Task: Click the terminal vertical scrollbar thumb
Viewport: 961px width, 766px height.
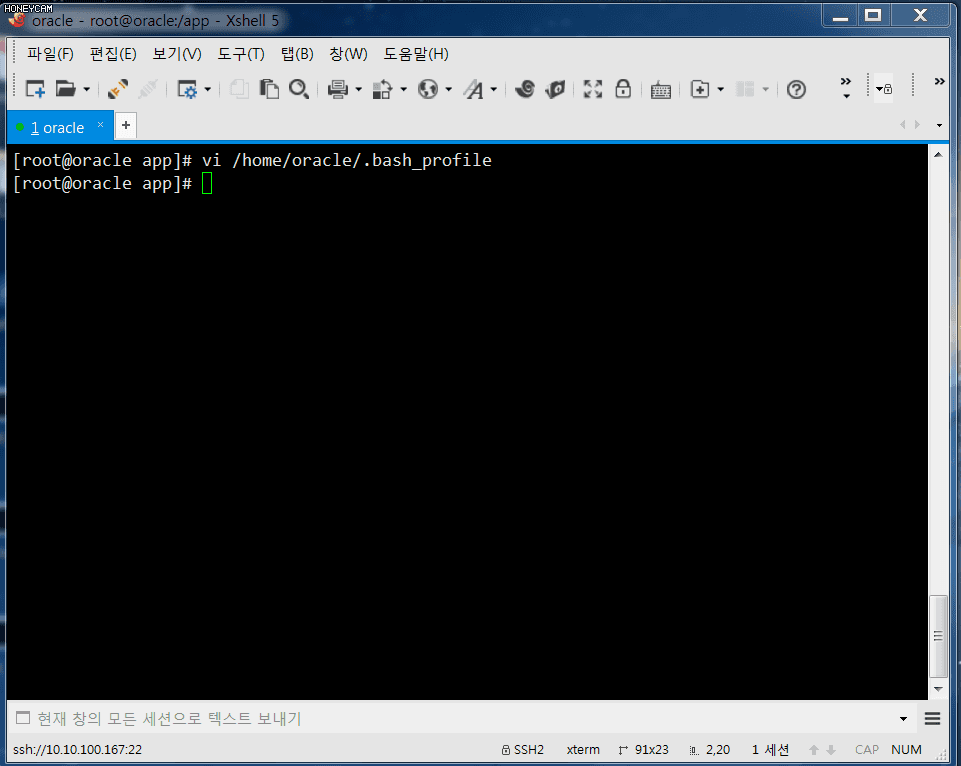Action: pyautogui.click(x=938, y=636)
